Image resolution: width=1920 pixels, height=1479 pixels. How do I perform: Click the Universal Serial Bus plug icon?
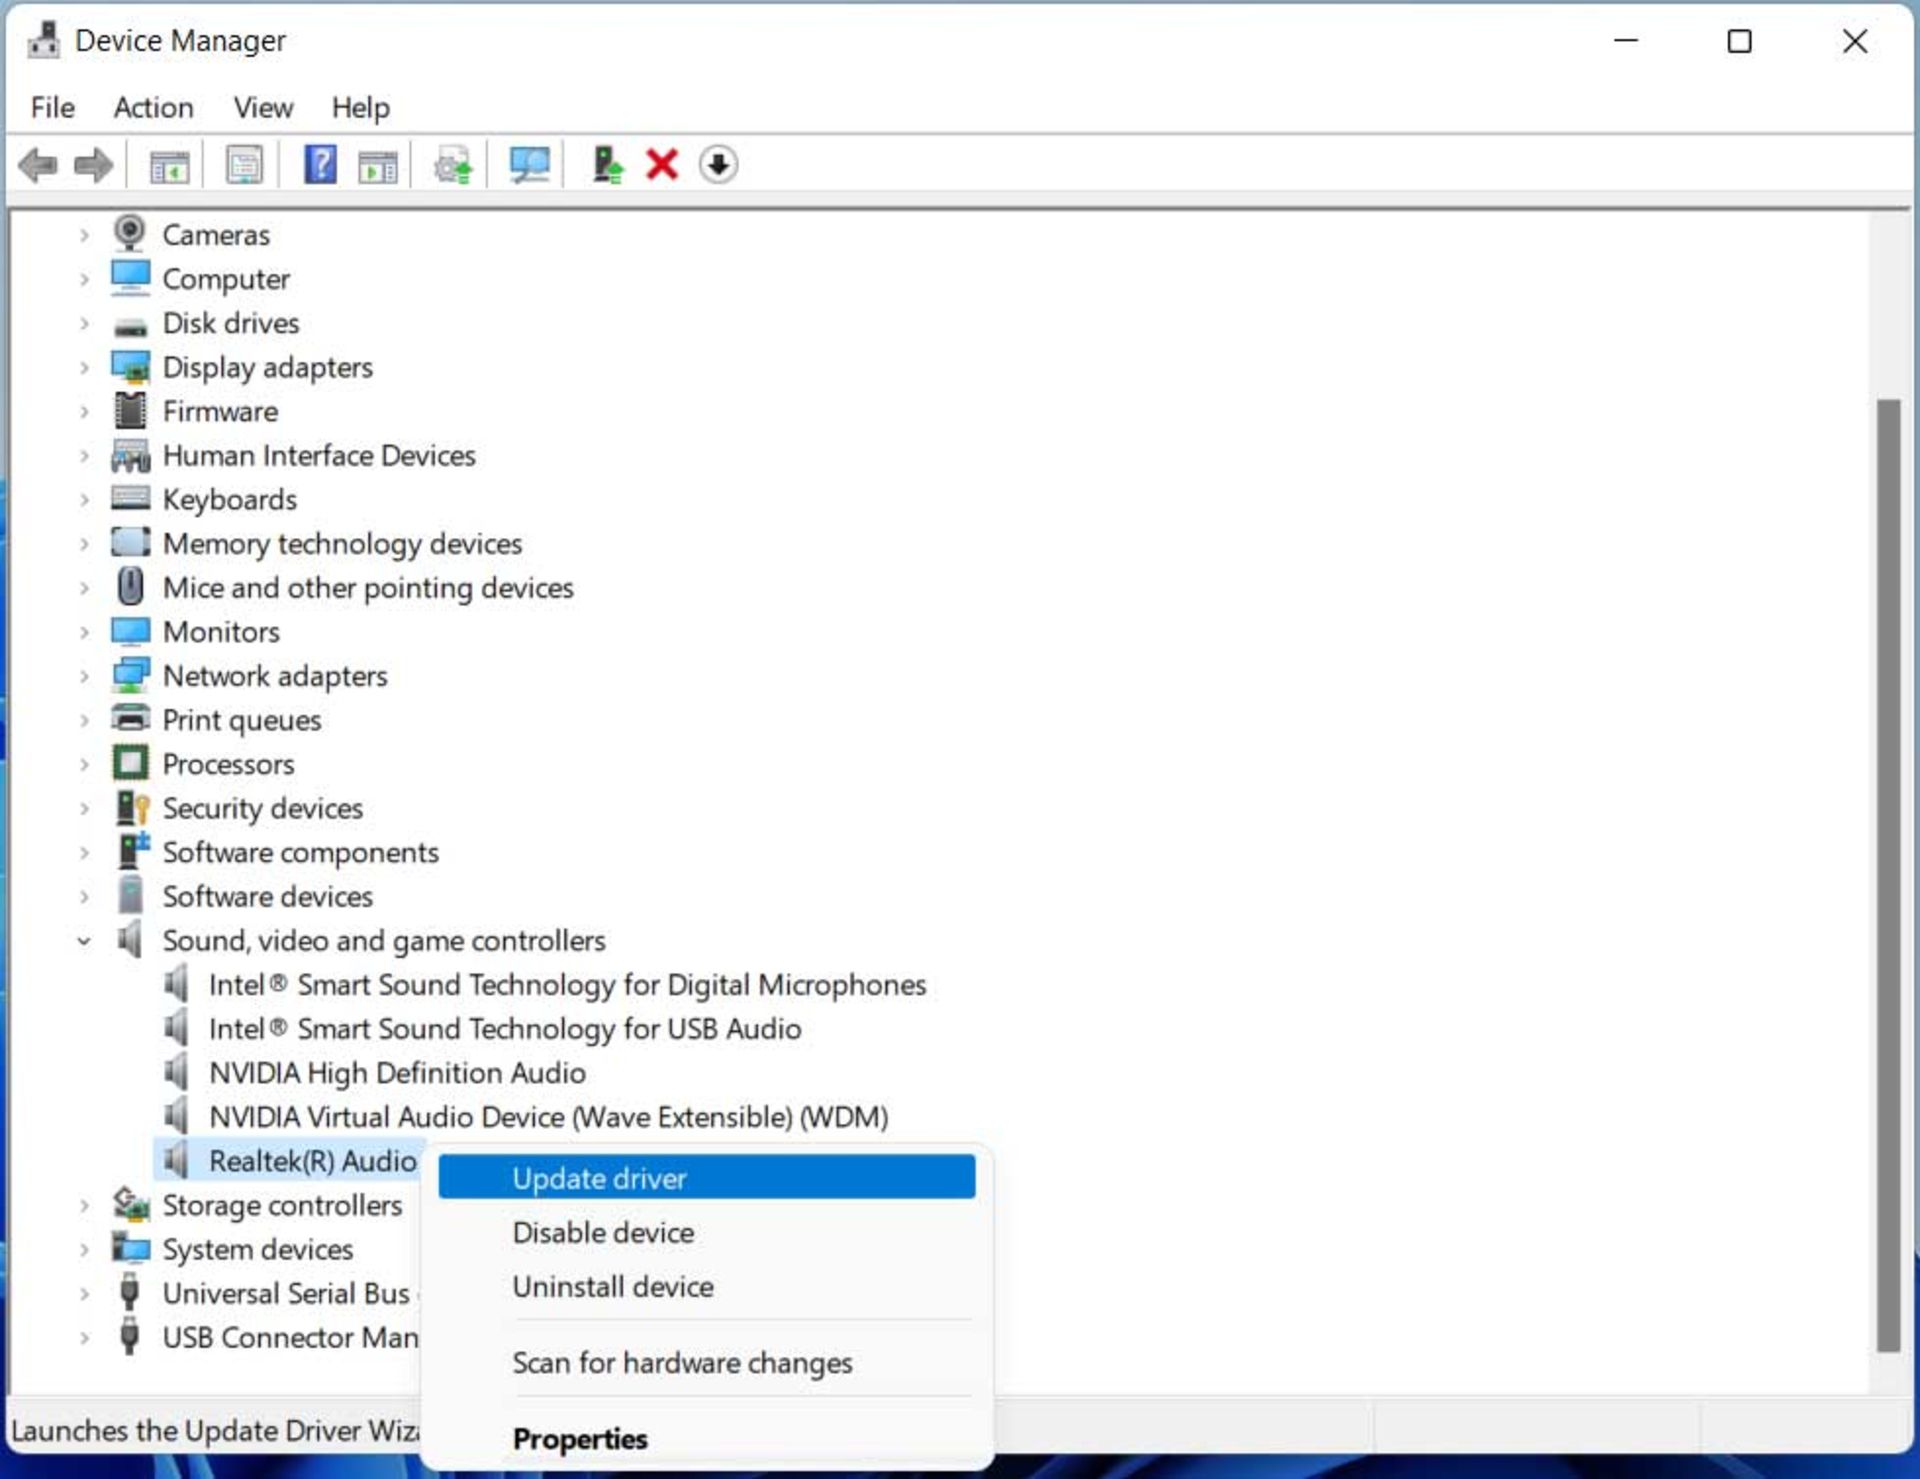coord(129,1292)
